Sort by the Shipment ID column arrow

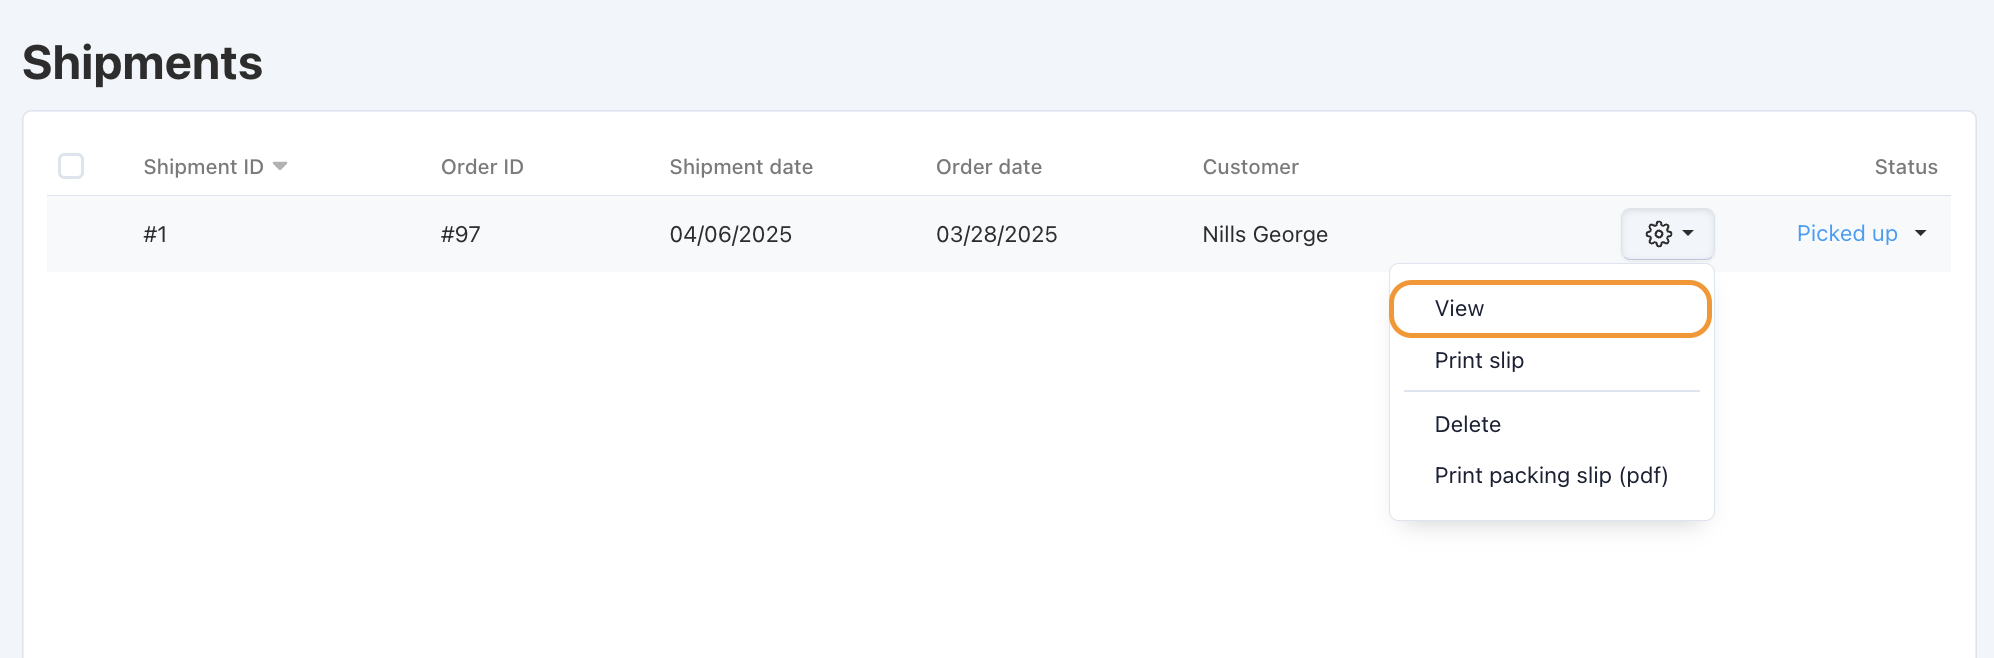(280, 166)
